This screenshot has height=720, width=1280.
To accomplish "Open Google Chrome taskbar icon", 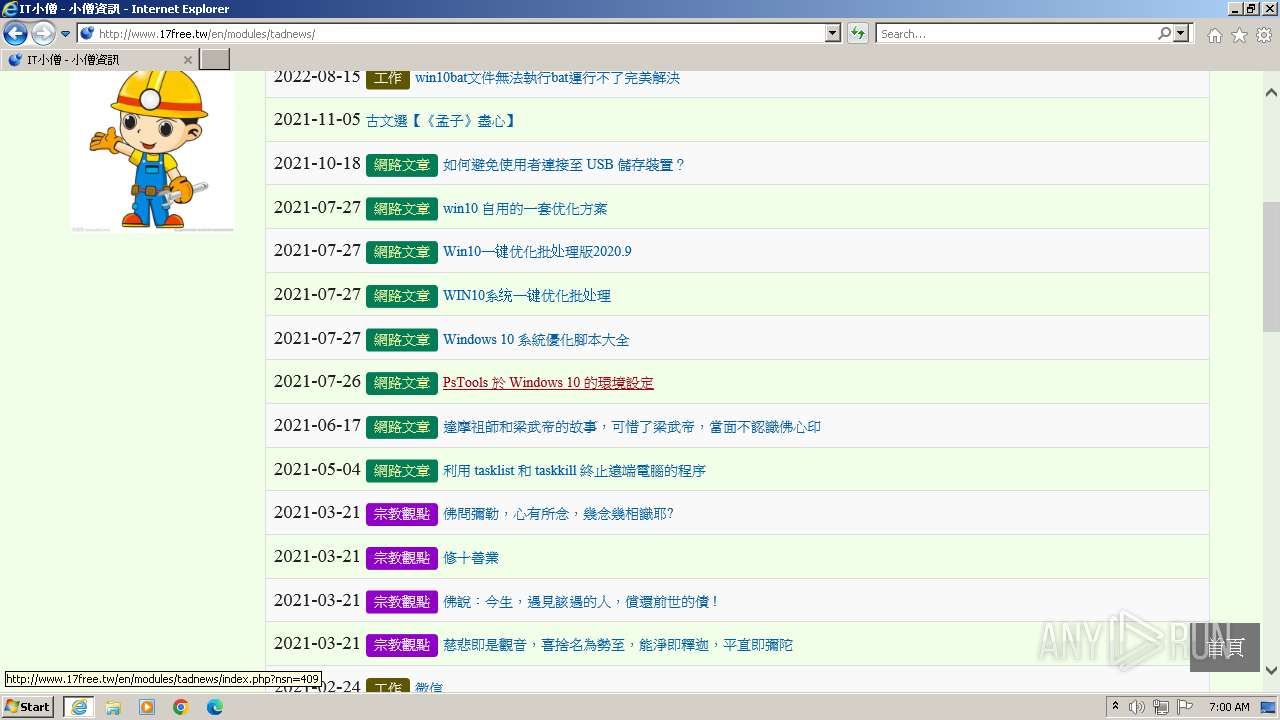I will [181, 707].
